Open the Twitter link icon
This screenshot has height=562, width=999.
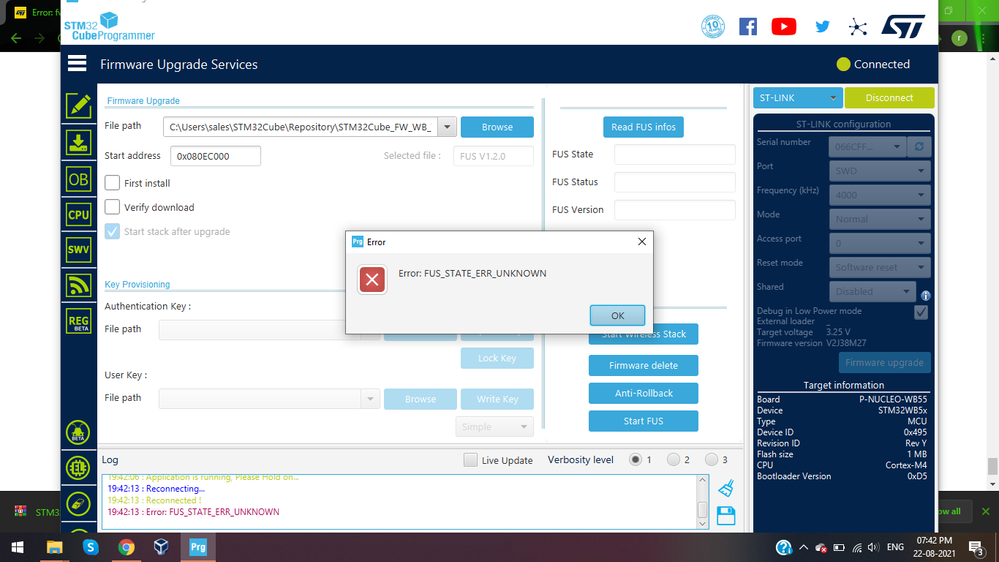822,27
